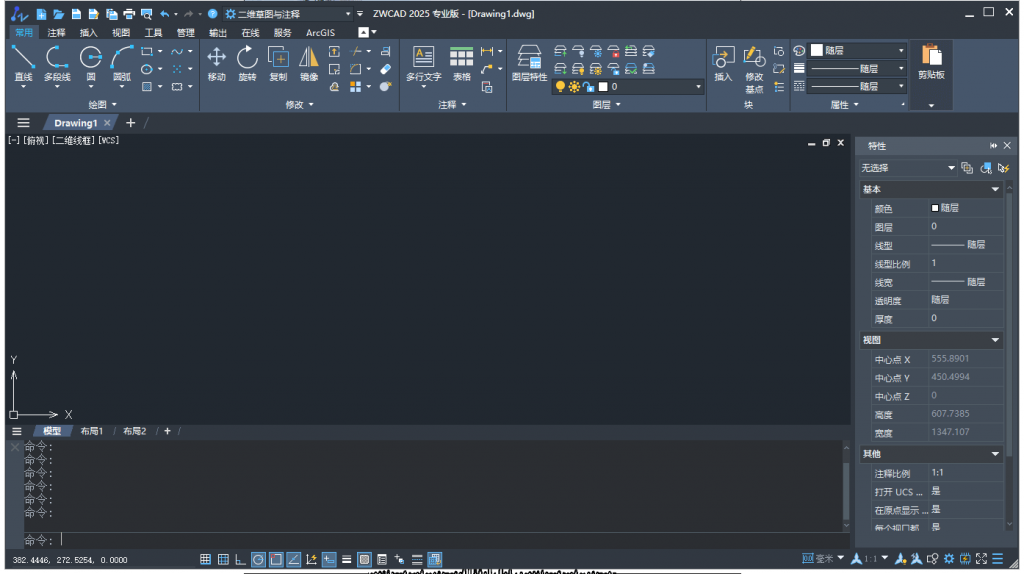The width and height of the screenshot is (1024, 574).
Task: Open the layer 0 dropdown list
Action: point(699,87)
